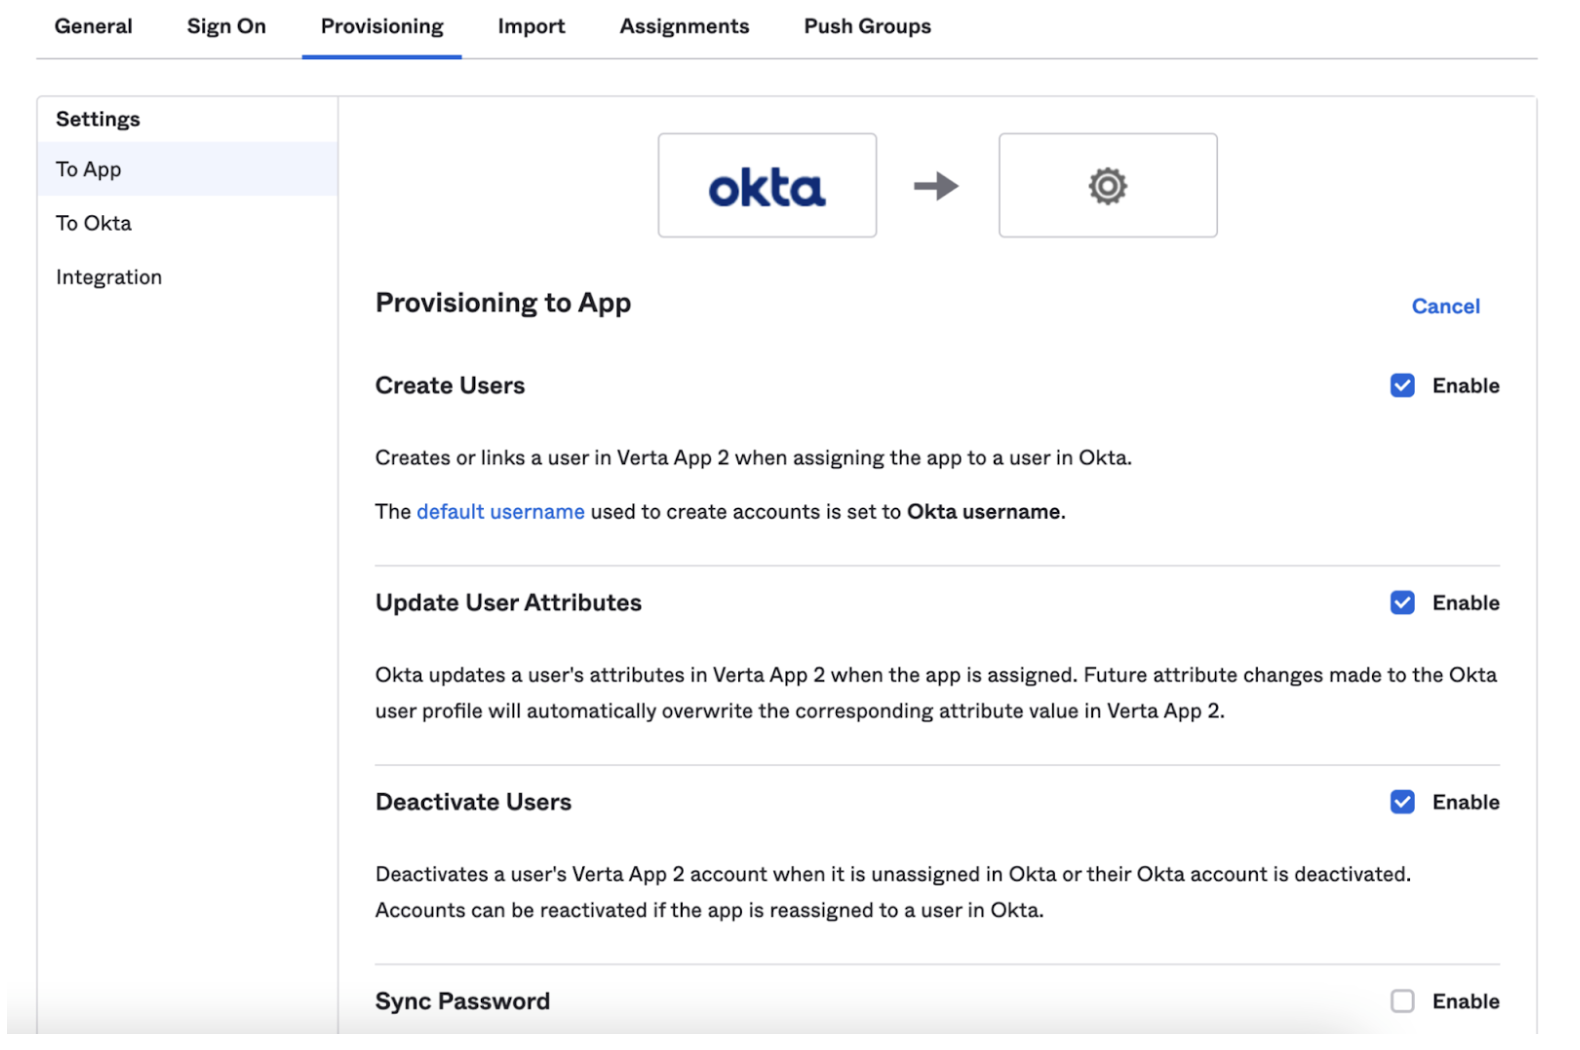Click the Cancel link
This screenshot has width=1580, height=1050.
(x=1445, y=307)
